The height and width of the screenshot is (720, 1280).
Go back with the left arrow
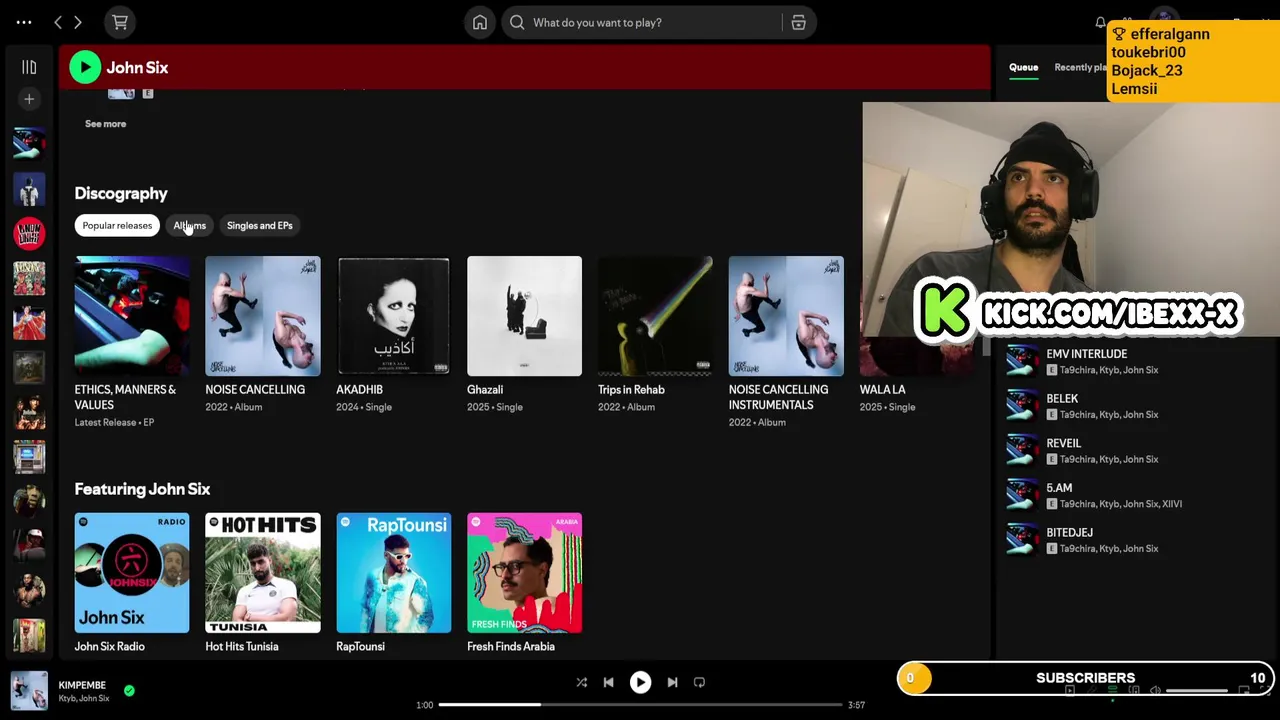pyautogui.click(x=58, y=22)
